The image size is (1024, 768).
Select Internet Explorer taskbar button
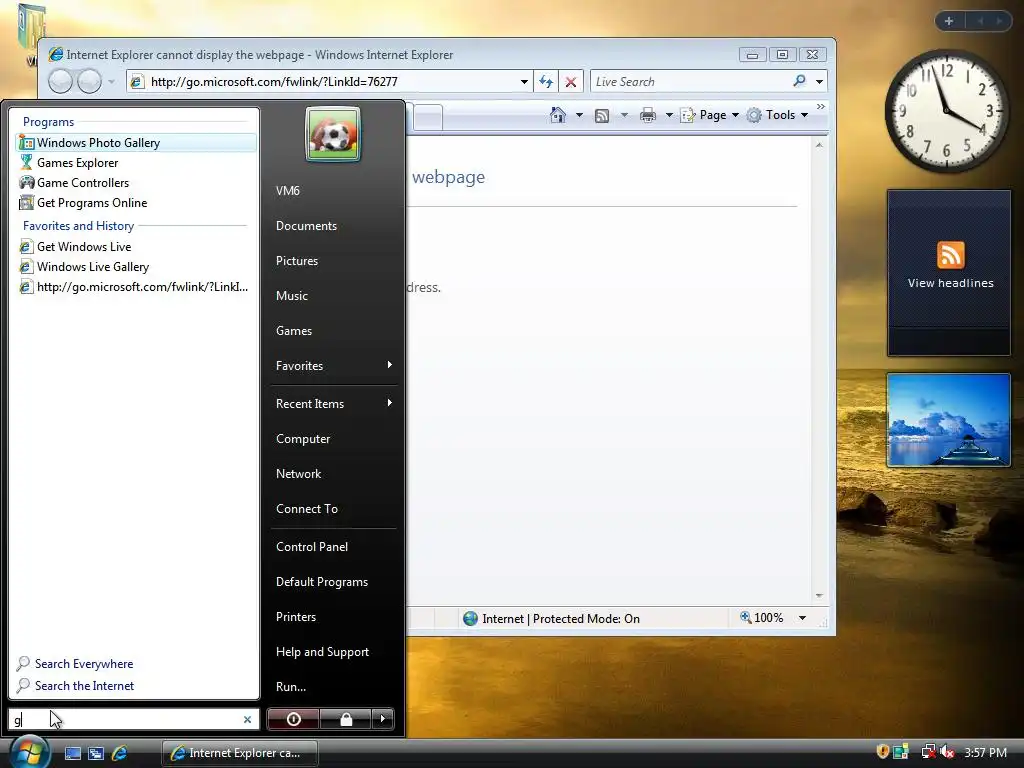(240, 753)
